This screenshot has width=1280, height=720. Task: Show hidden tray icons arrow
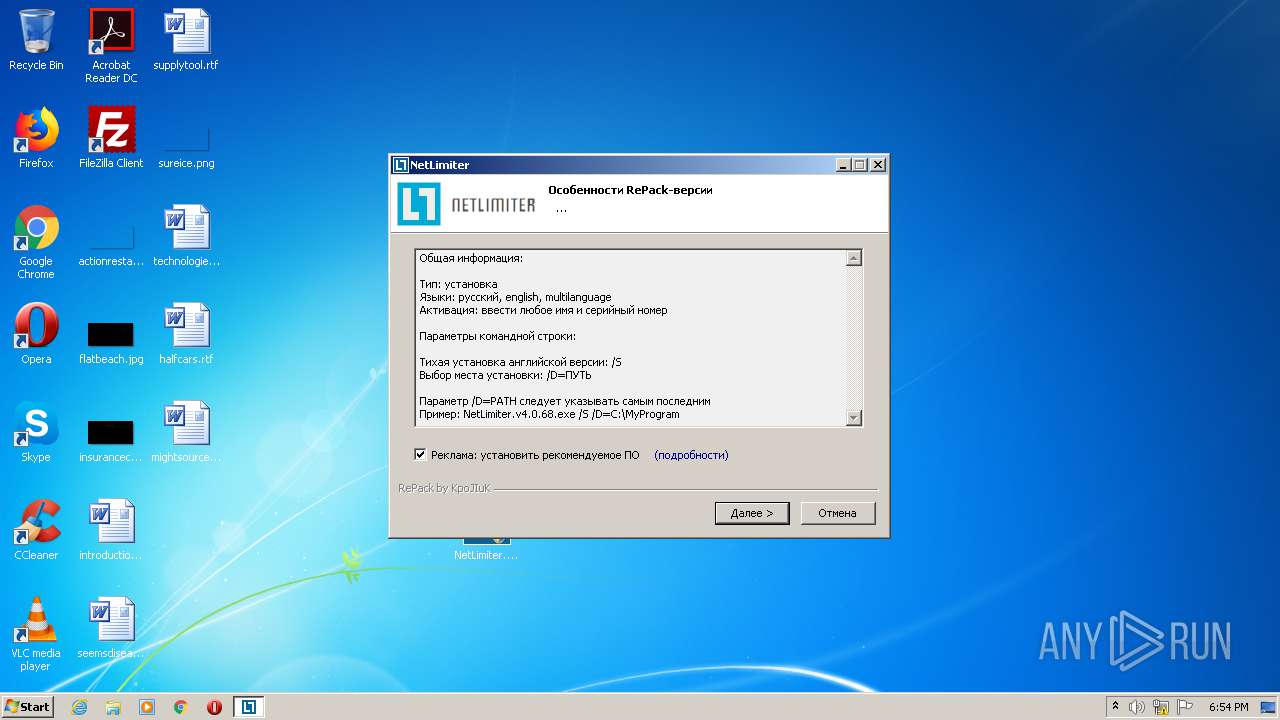[1115, 707]
